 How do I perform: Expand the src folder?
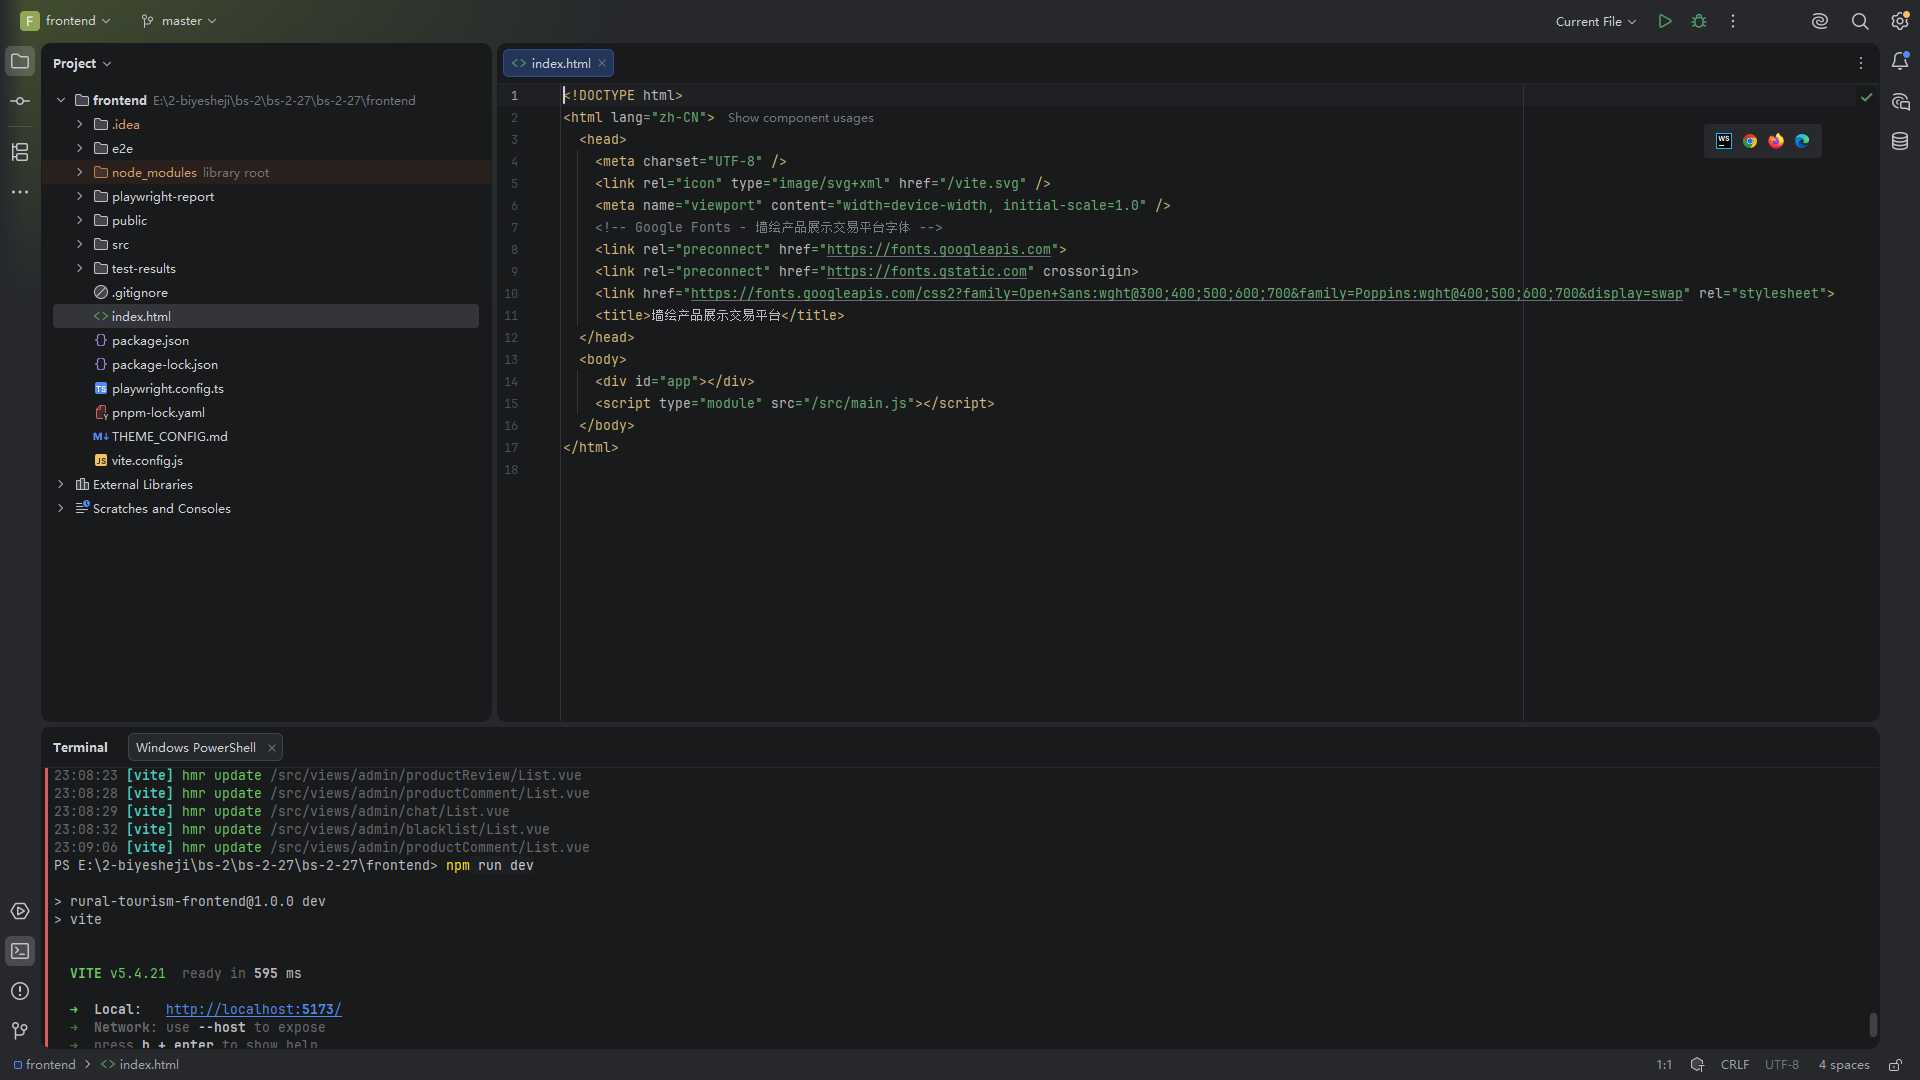pos(80,244)
